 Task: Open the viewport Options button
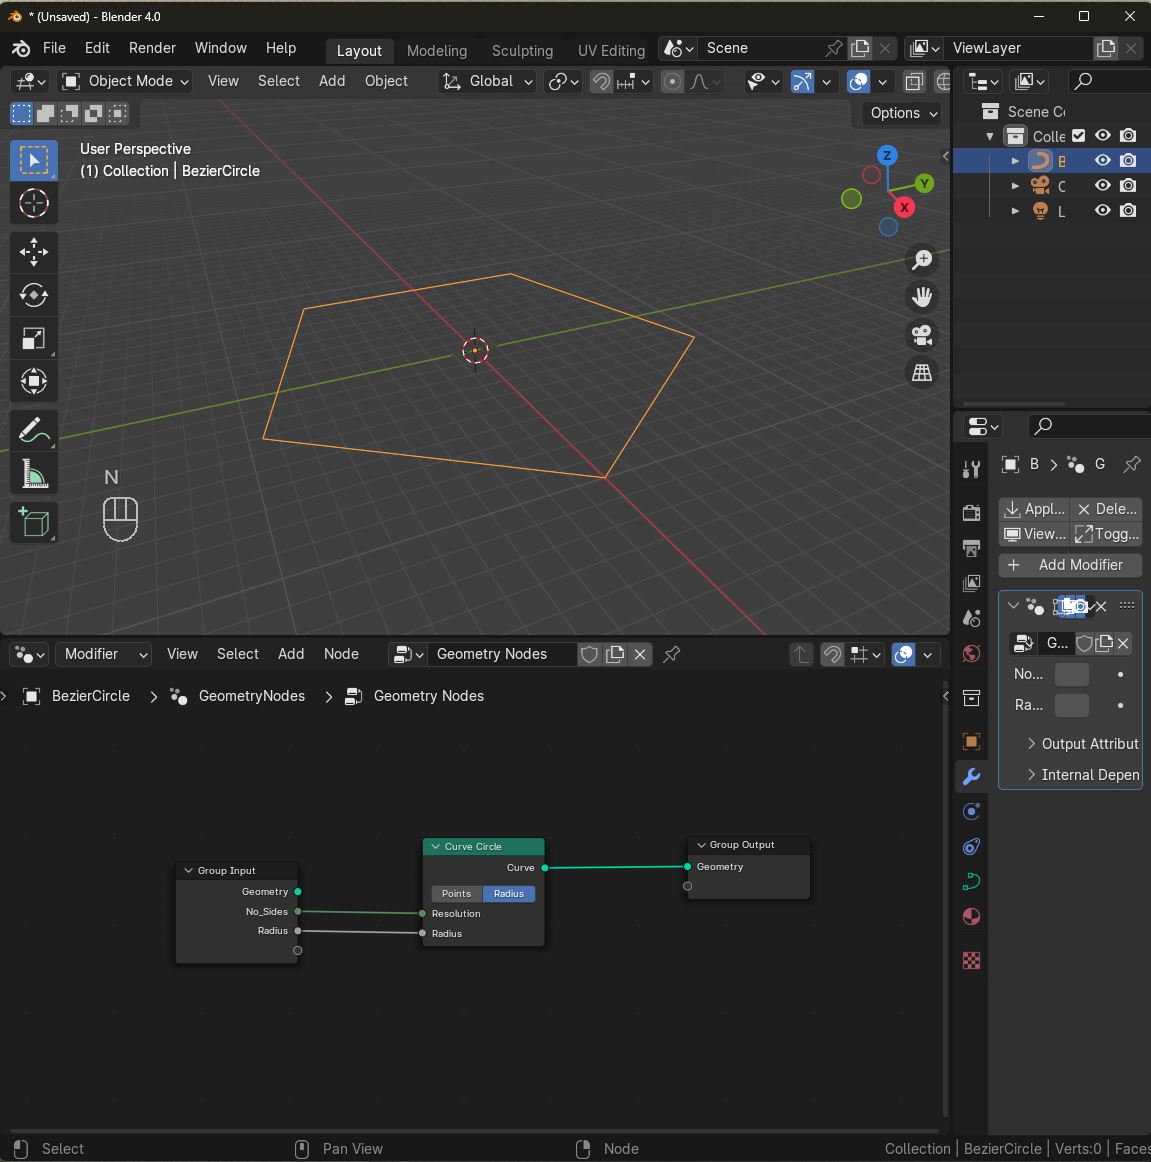903,113
